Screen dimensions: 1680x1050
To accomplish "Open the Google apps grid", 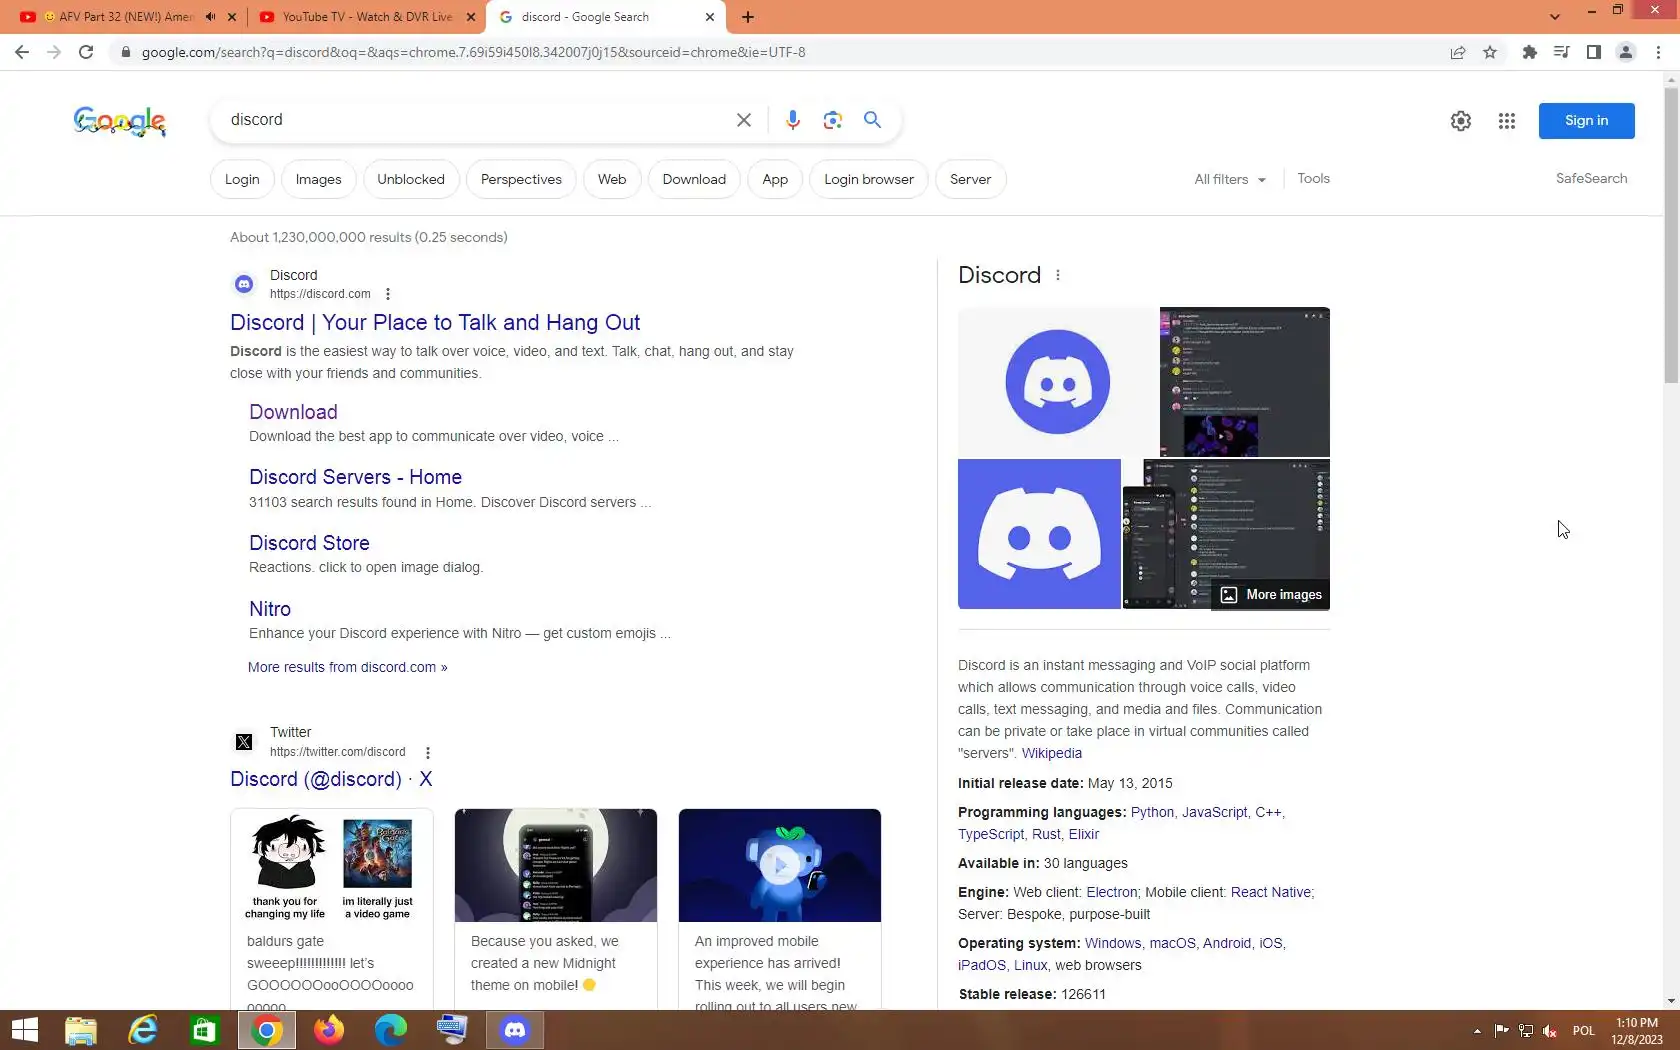I will click(x=1507, y=121).
